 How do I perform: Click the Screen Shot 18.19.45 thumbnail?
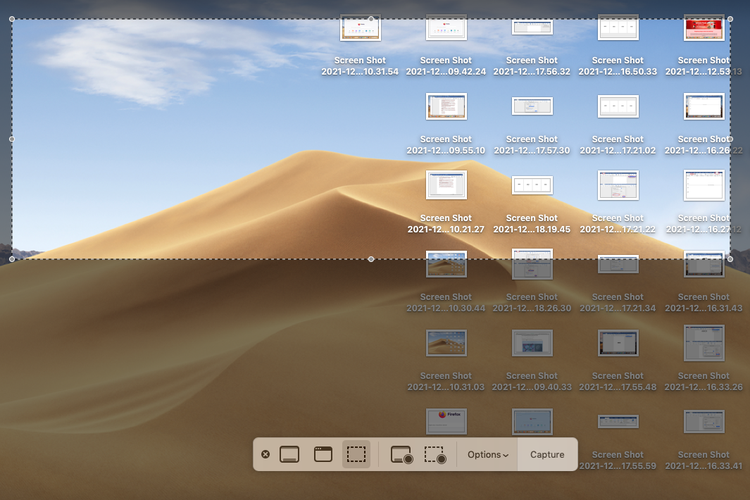pyautogui.click(x=532, y=185)
